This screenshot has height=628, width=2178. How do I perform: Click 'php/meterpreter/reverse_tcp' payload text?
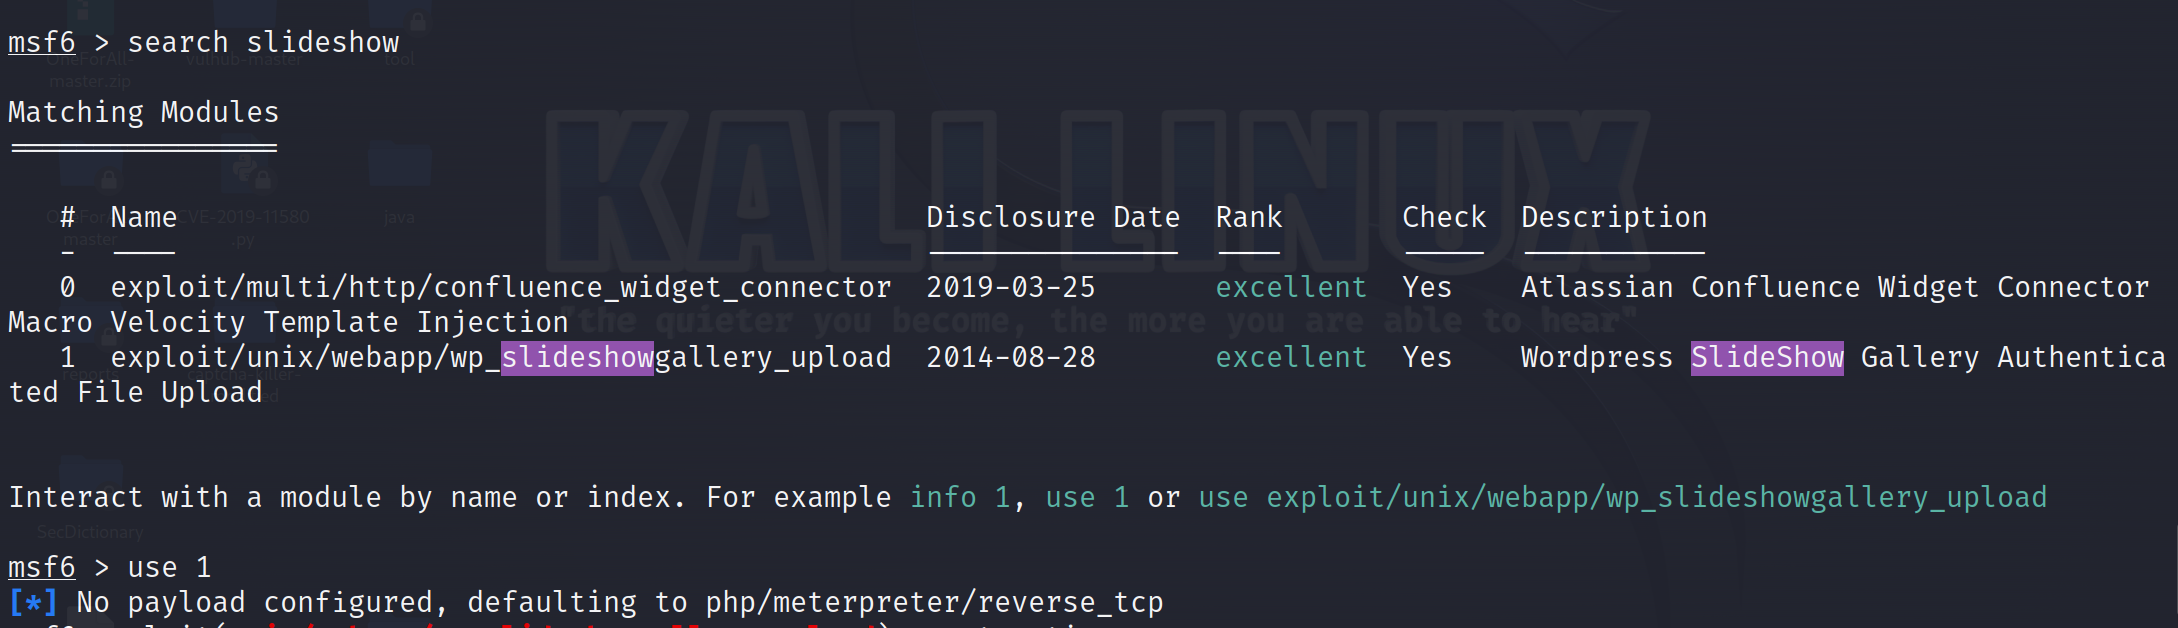pyautogui.click(x=934, y=602)
